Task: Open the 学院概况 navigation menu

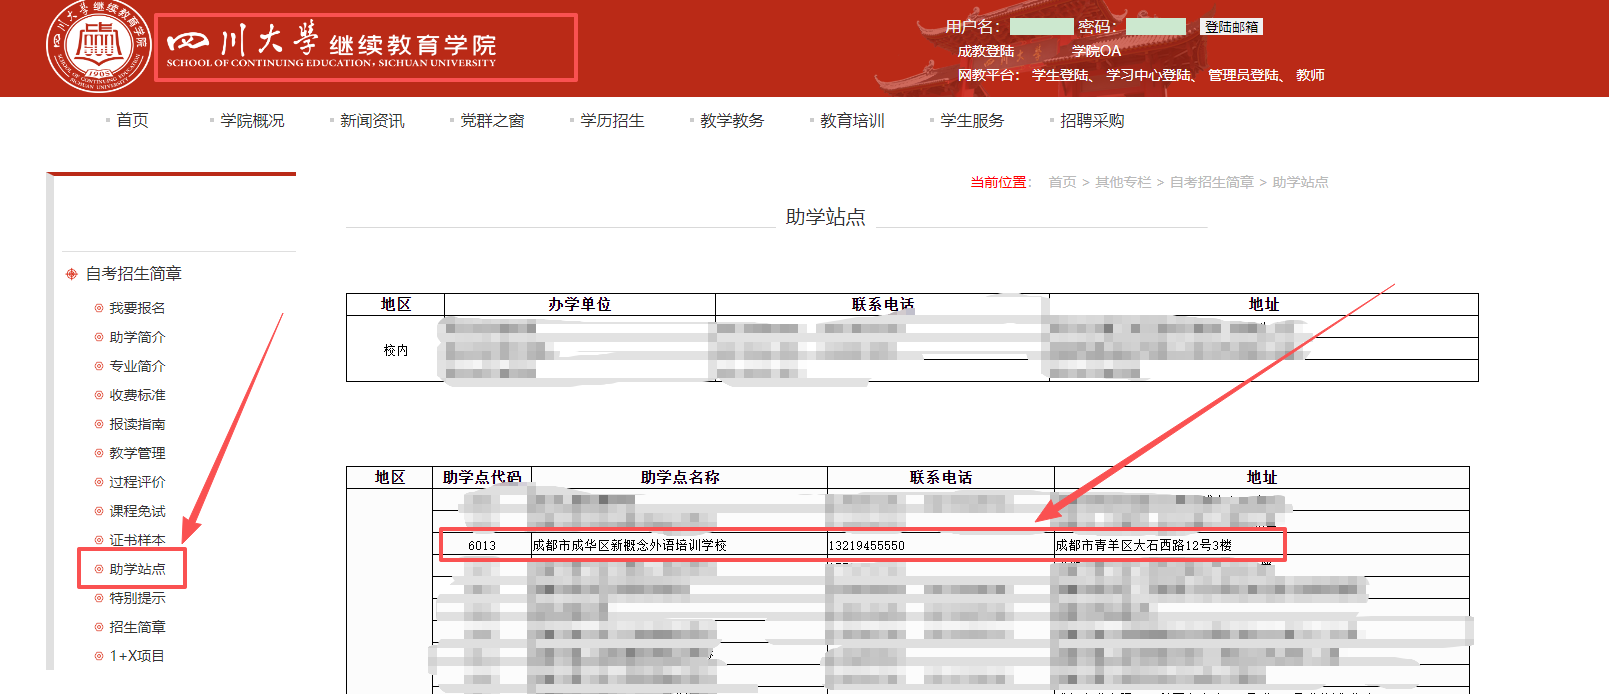Action: coord(252,121)
